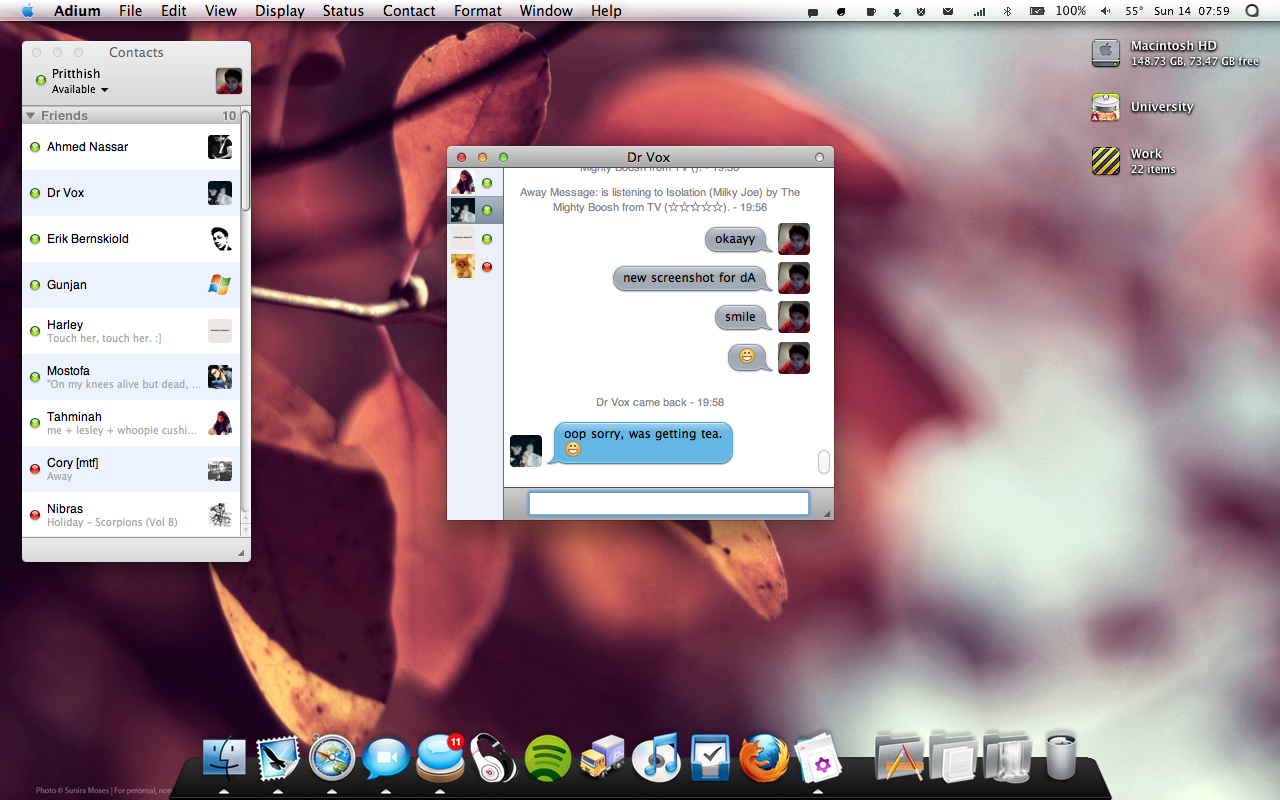The height and width of the screenshot is (800, 1280).
Task: Click Ahmed Nassar's avatar thumbnail
Action: click(x=220, y=147)
